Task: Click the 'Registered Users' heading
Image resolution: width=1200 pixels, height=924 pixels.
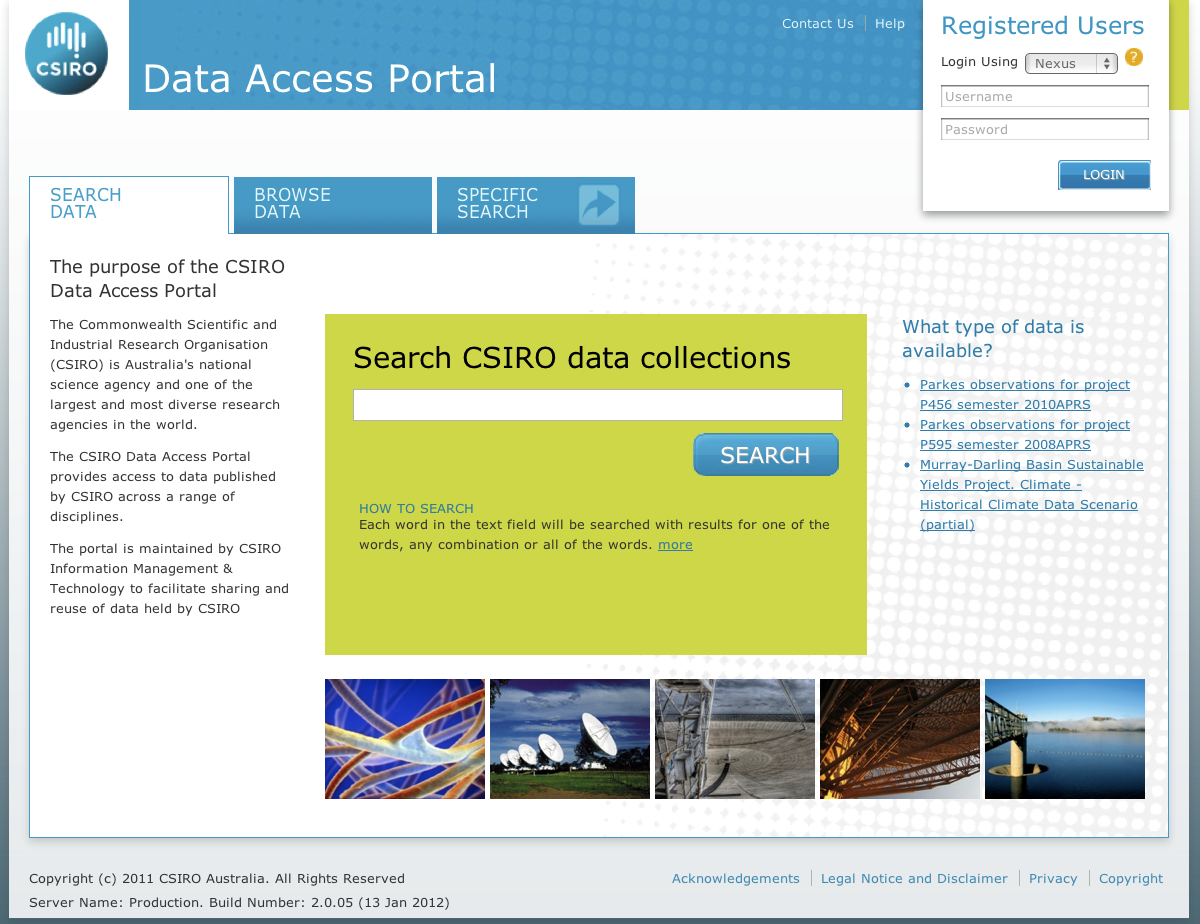Action: [x=1043, y=26]
